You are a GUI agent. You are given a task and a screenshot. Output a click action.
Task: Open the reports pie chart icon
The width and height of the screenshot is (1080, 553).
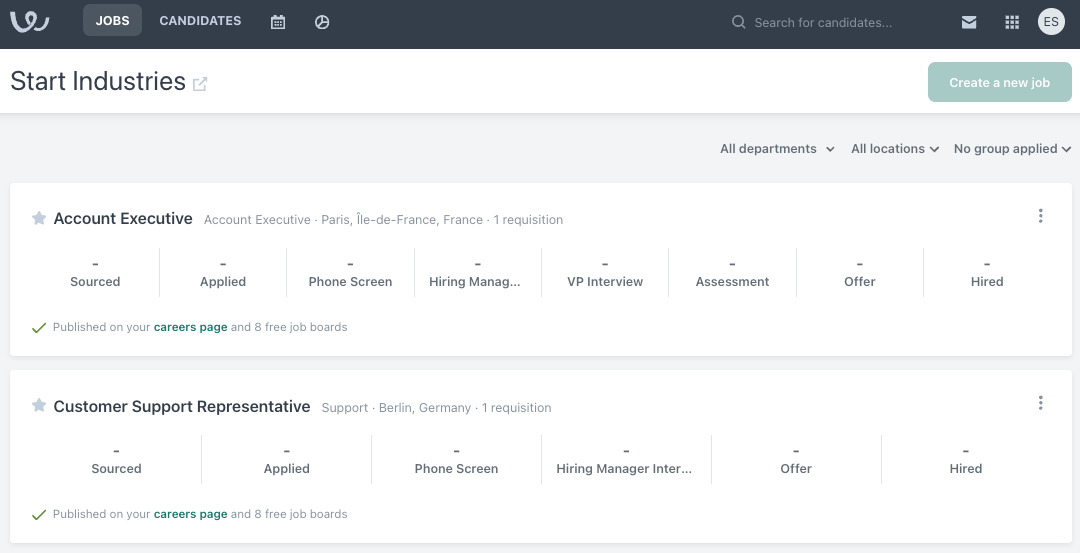pyautogui.click(x=322, y=22)
